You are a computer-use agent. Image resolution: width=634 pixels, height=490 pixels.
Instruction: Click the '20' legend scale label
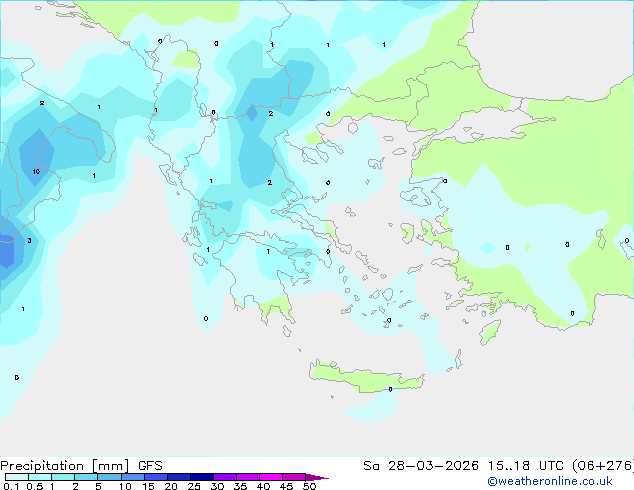pyautogui.click(x=171, y=486)
